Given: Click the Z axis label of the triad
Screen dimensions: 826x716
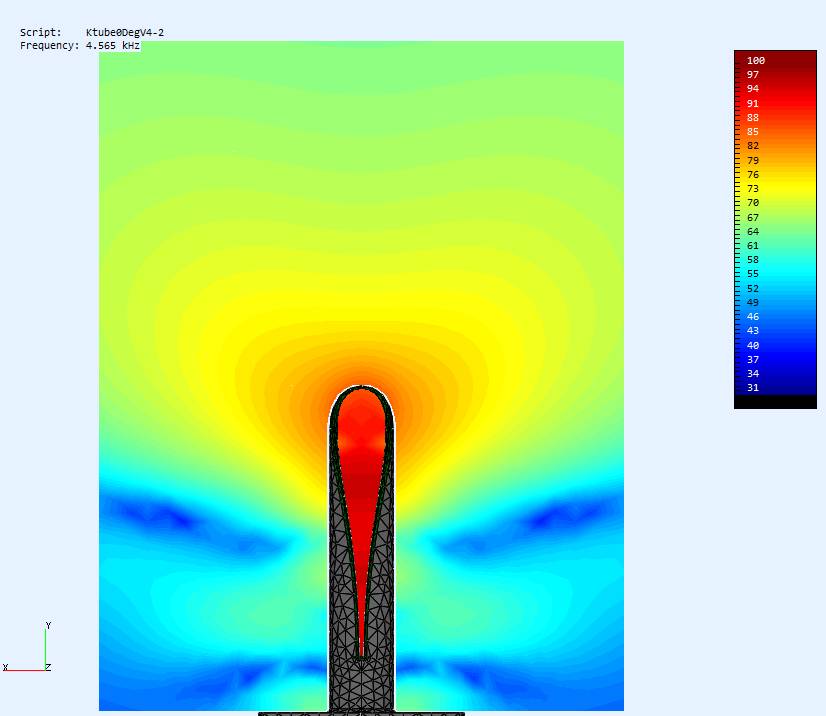Looking at the screenshot, I should [48, 667].
